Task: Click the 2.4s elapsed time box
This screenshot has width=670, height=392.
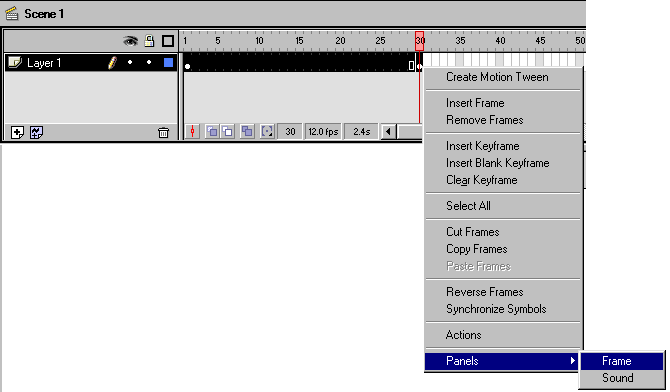Action: point(361,132)
